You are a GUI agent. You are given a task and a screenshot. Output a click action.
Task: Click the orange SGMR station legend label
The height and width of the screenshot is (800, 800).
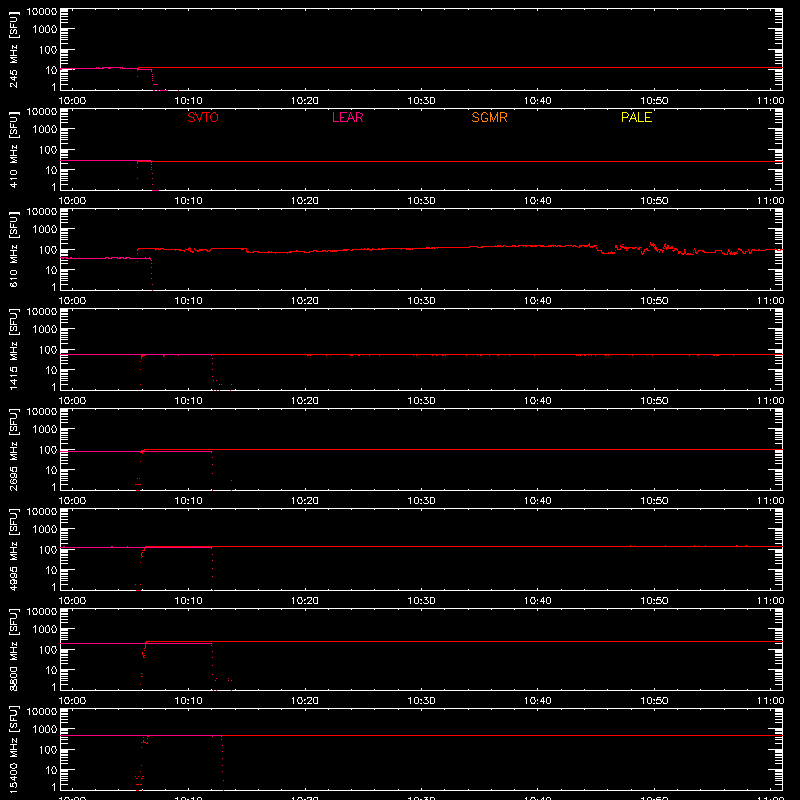point(489,117)
